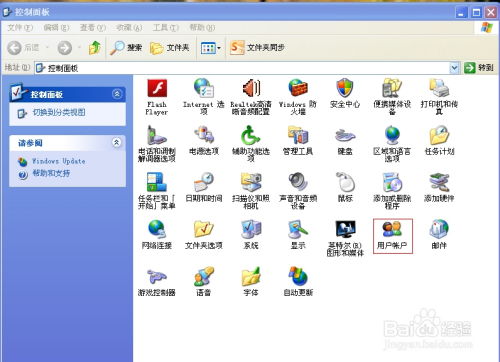Open the 查看(V) menu

93,28
